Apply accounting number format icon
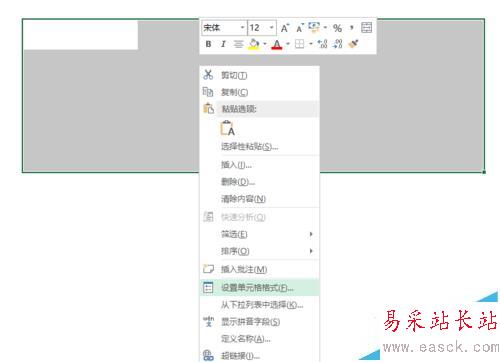Image resolution: width=500 pixels, height=362 pixels. (x=314, y=27)
